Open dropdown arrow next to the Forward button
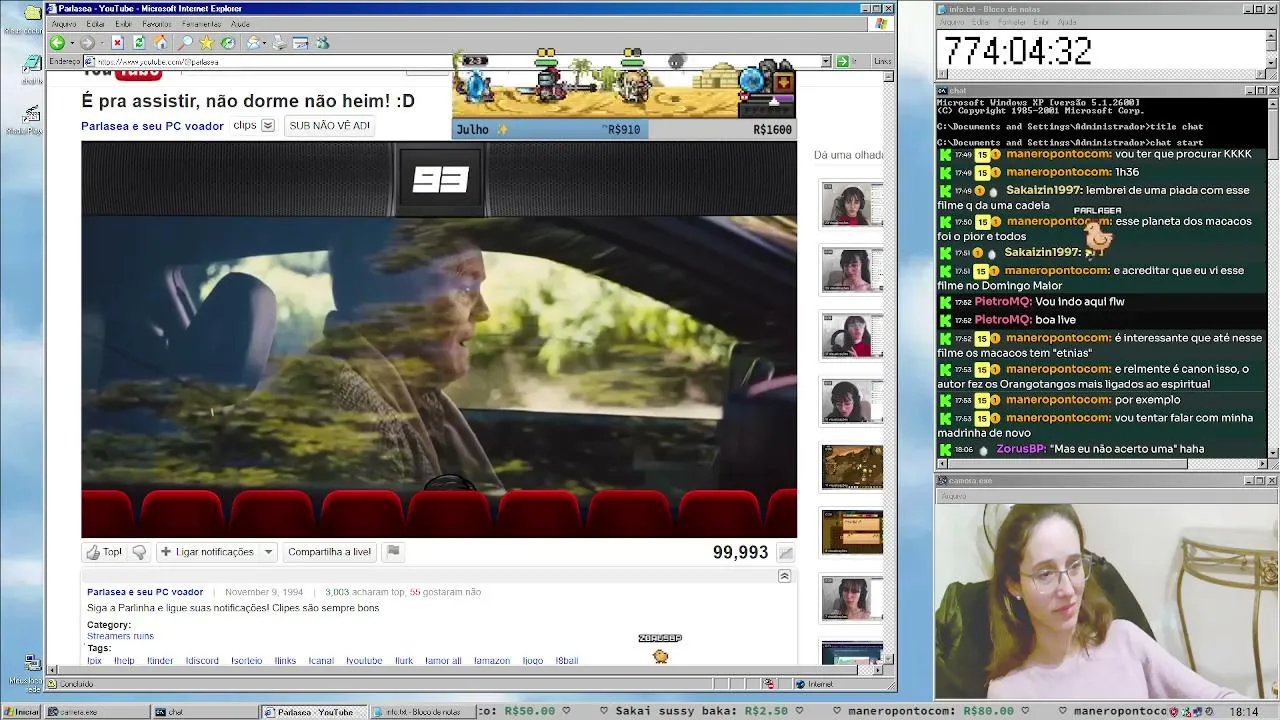Screen dimensions: 1280x720 click(101, 43)
